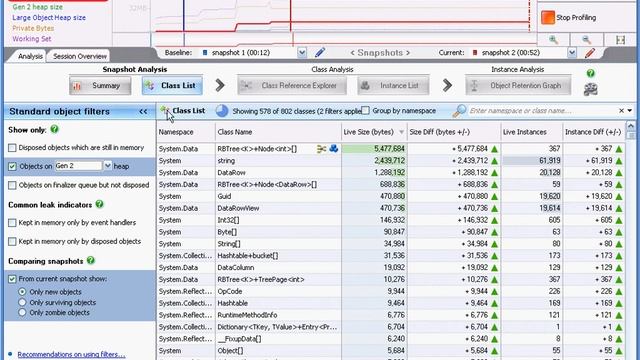Viewport: 640px width, 360px height.
Task: Switch to the Session Overview tab
Action: coord(80,56)
